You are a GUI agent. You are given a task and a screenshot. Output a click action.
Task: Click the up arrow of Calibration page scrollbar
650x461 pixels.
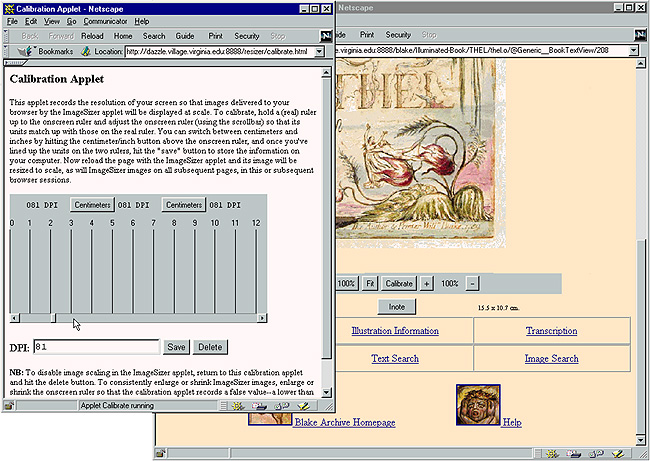point(326,73)
